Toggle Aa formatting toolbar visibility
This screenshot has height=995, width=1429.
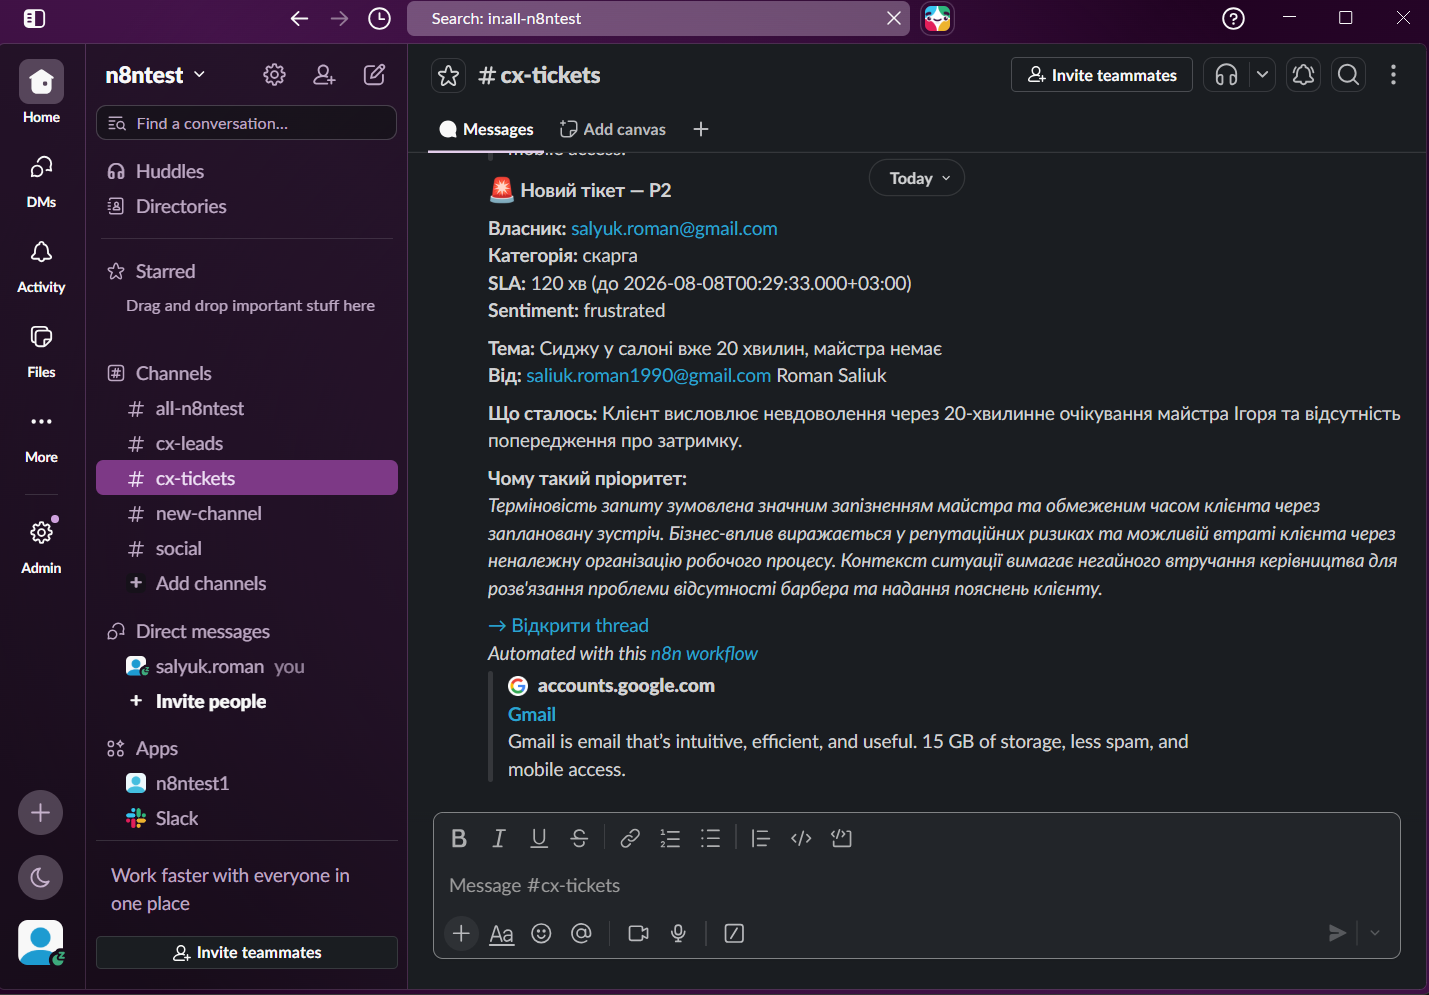tap(501, 933)
